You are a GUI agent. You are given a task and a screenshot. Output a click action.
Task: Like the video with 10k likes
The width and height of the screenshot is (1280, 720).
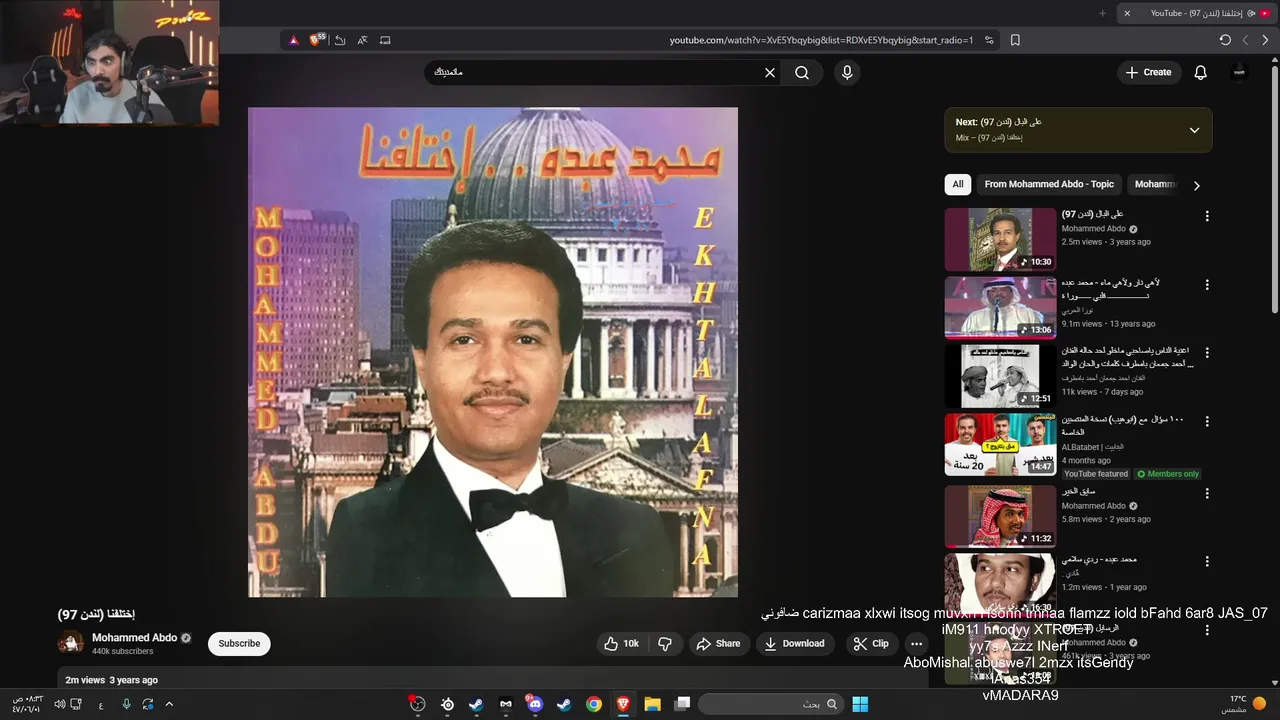click(621, 643)
